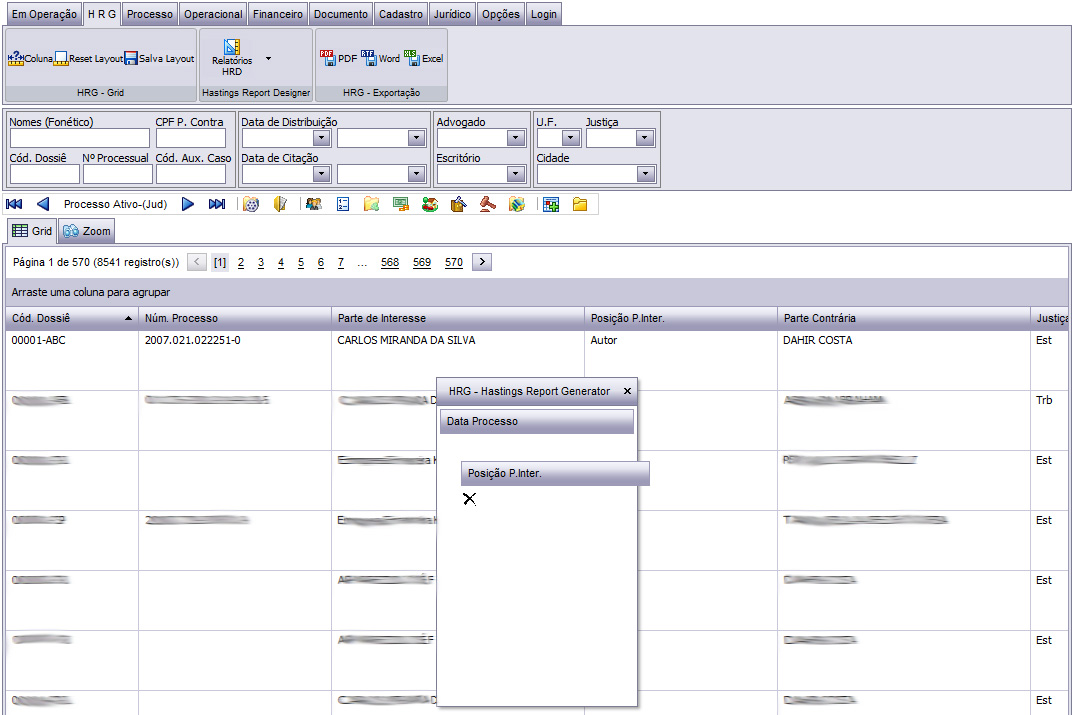Open the Jurídico tab
The width and height of the screenshot is (1073, 715).
coord(452,14)
